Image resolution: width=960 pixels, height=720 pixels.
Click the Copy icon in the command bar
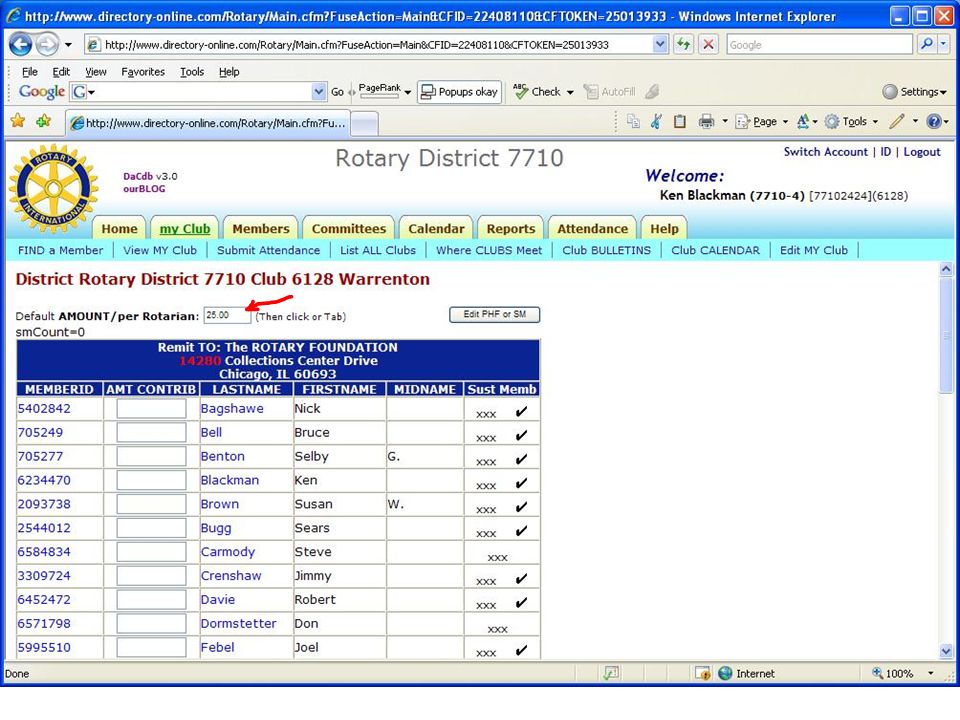[x=633, y=121]
